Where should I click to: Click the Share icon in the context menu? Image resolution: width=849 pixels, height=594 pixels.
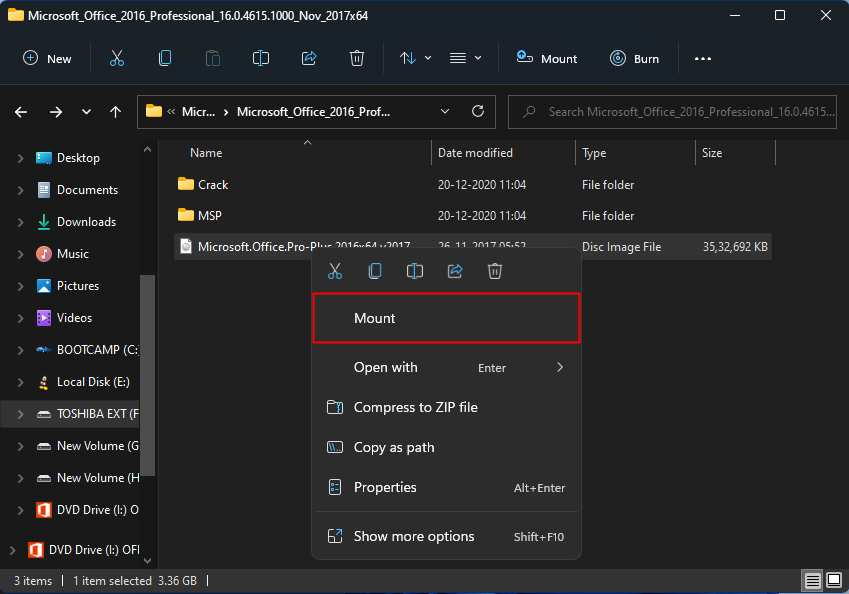(455, 270)
